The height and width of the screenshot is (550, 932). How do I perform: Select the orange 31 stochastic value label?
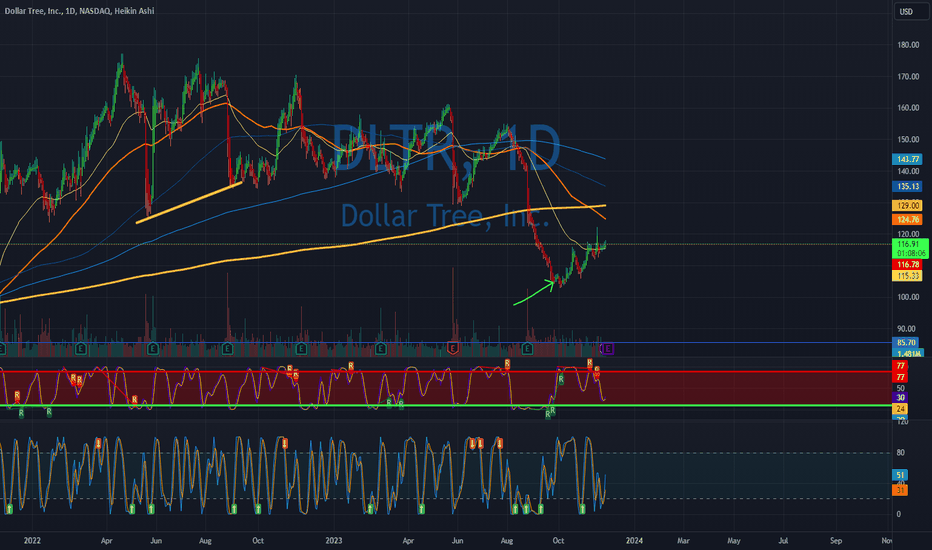(900, 490)
